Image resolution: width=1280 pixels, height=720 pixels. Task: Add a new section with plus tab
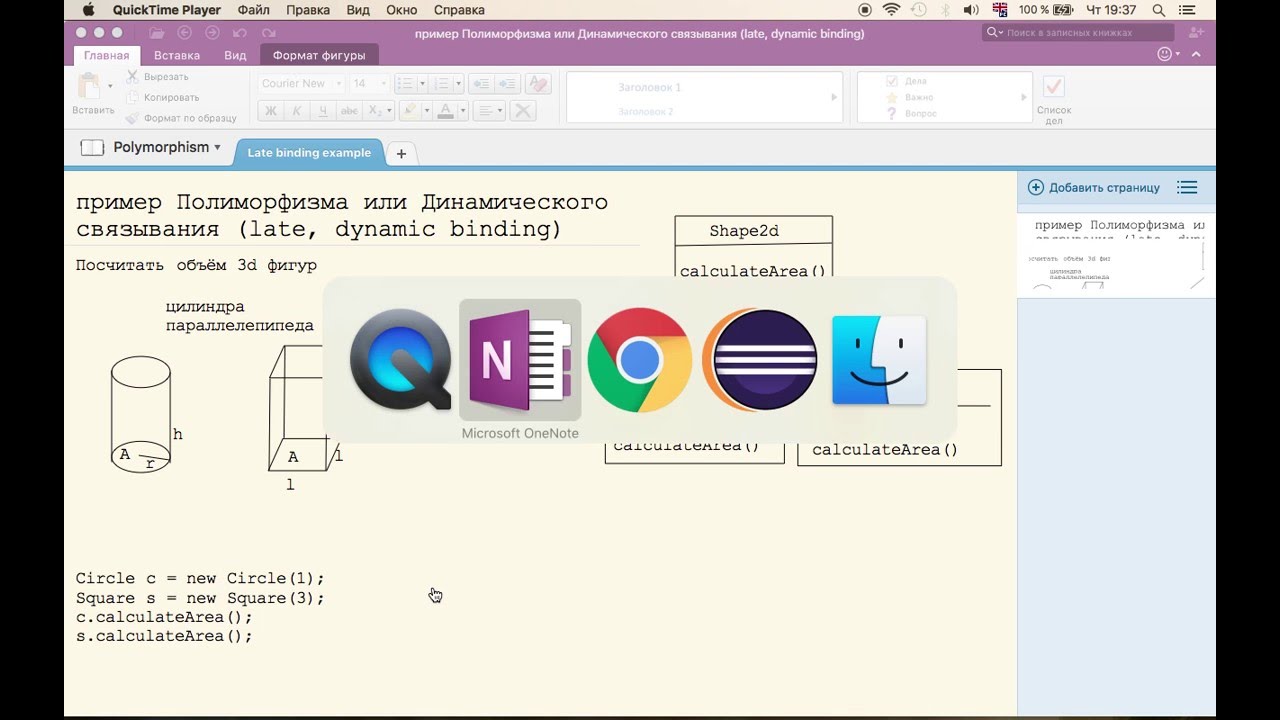(401, 153)
